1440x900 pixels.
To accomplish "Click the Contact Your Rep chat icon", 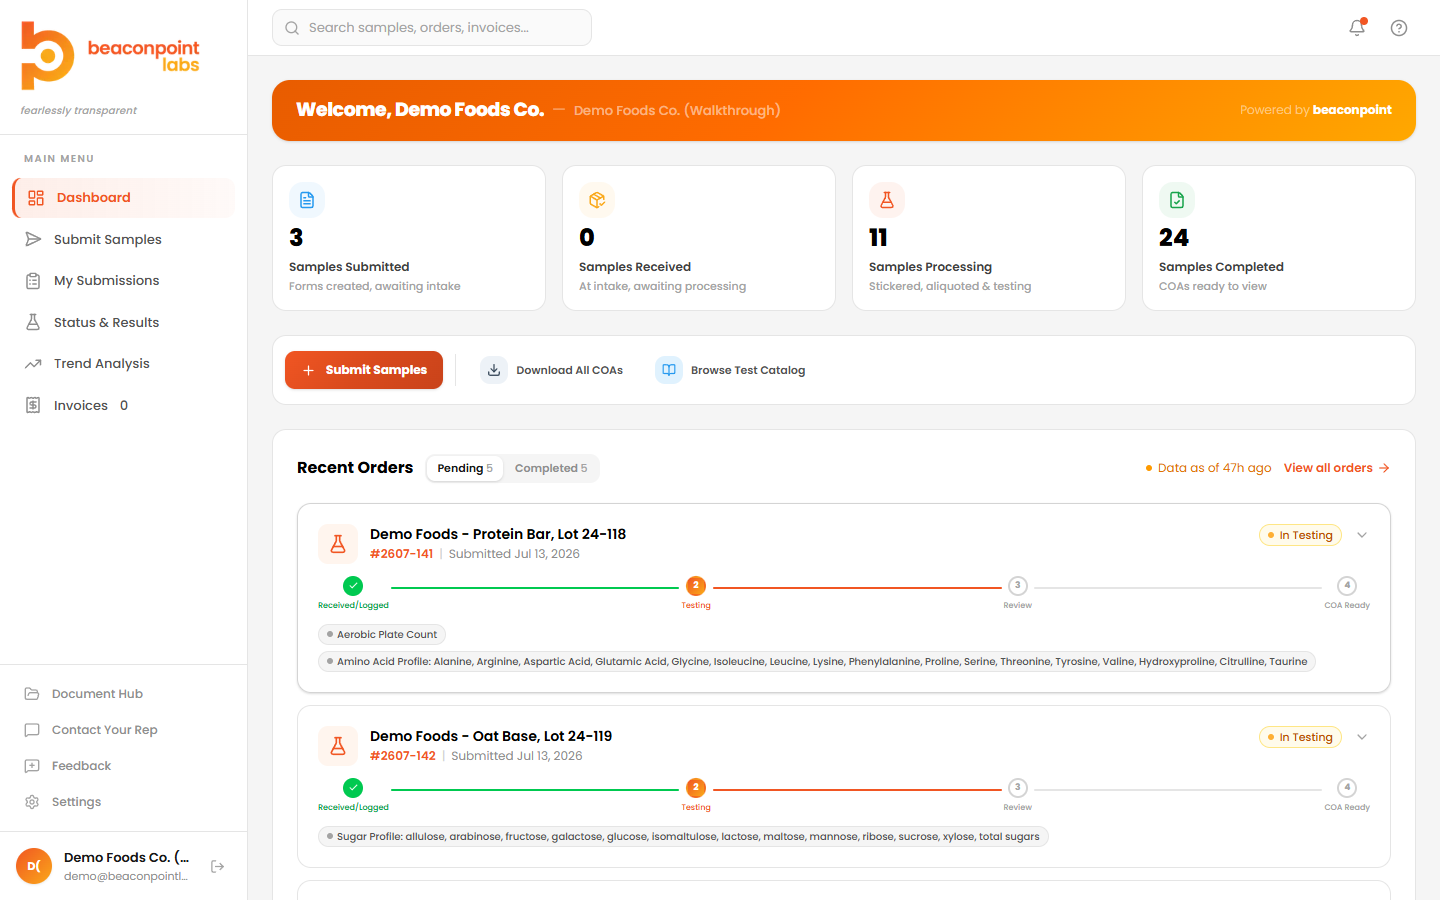I will (32, 730).
